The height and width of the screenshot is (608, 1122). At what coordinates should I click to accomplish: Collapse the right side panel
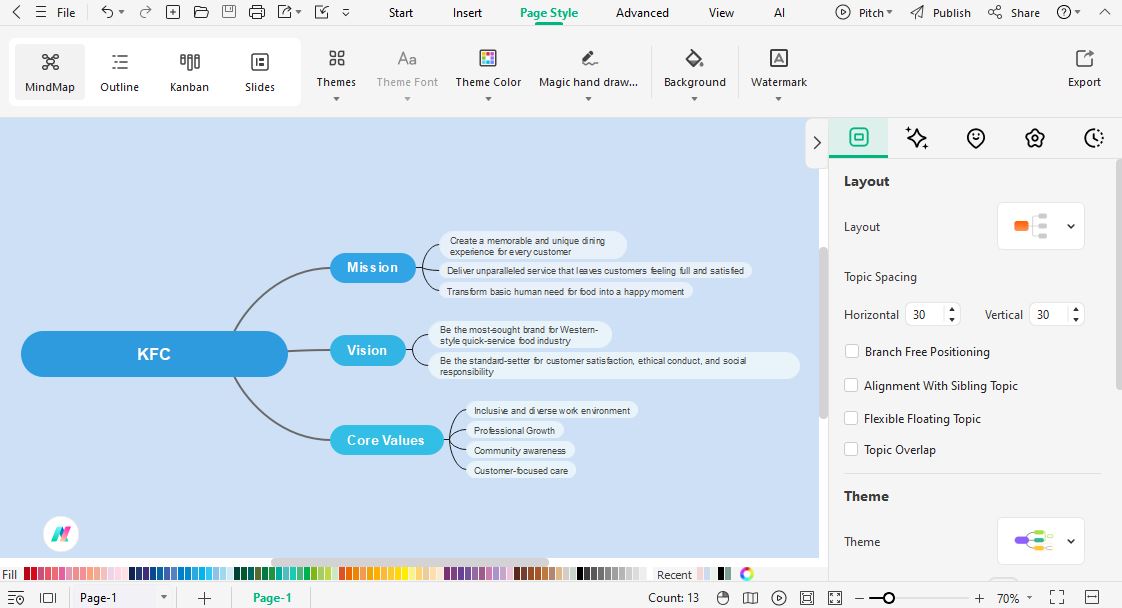[816, 143]
